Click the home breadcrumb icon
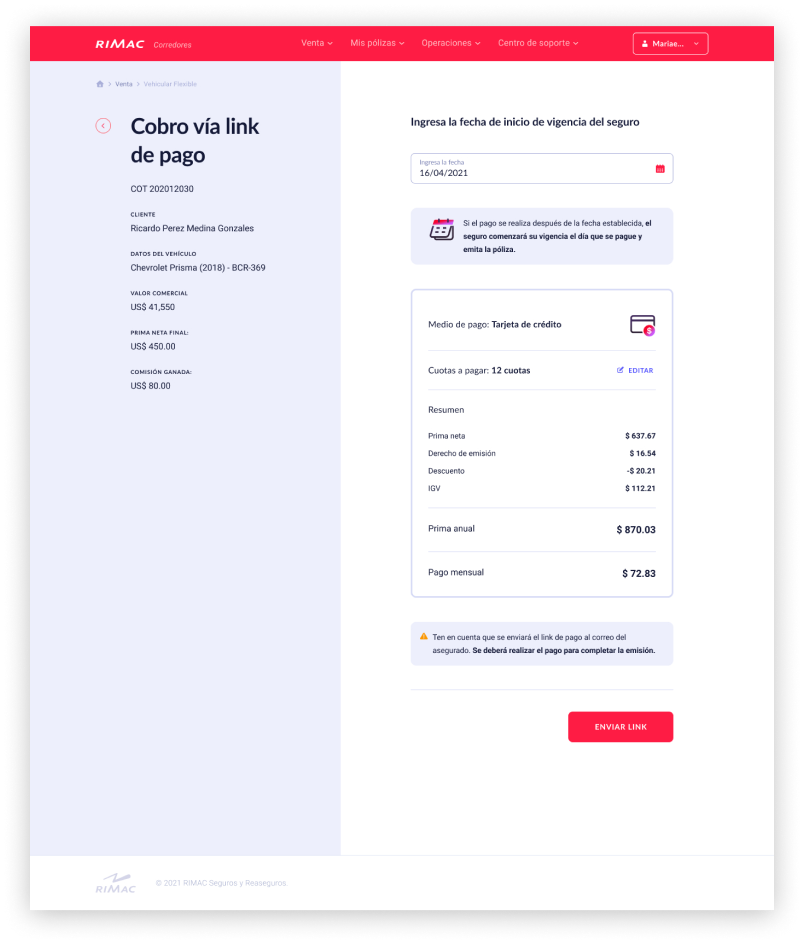 tap(100, 84)
